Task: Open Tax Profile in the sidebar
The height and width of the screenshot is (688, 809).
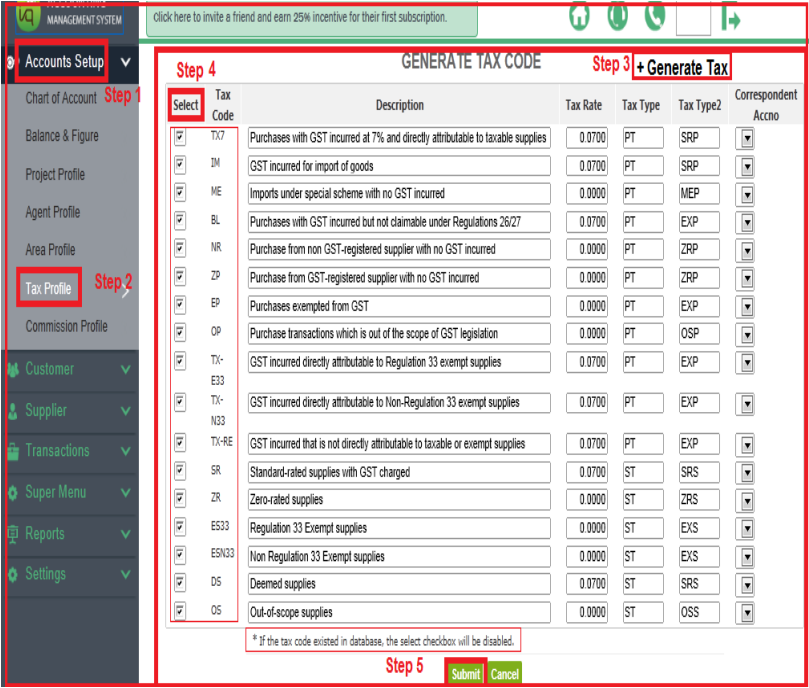Action: point(48,289)
